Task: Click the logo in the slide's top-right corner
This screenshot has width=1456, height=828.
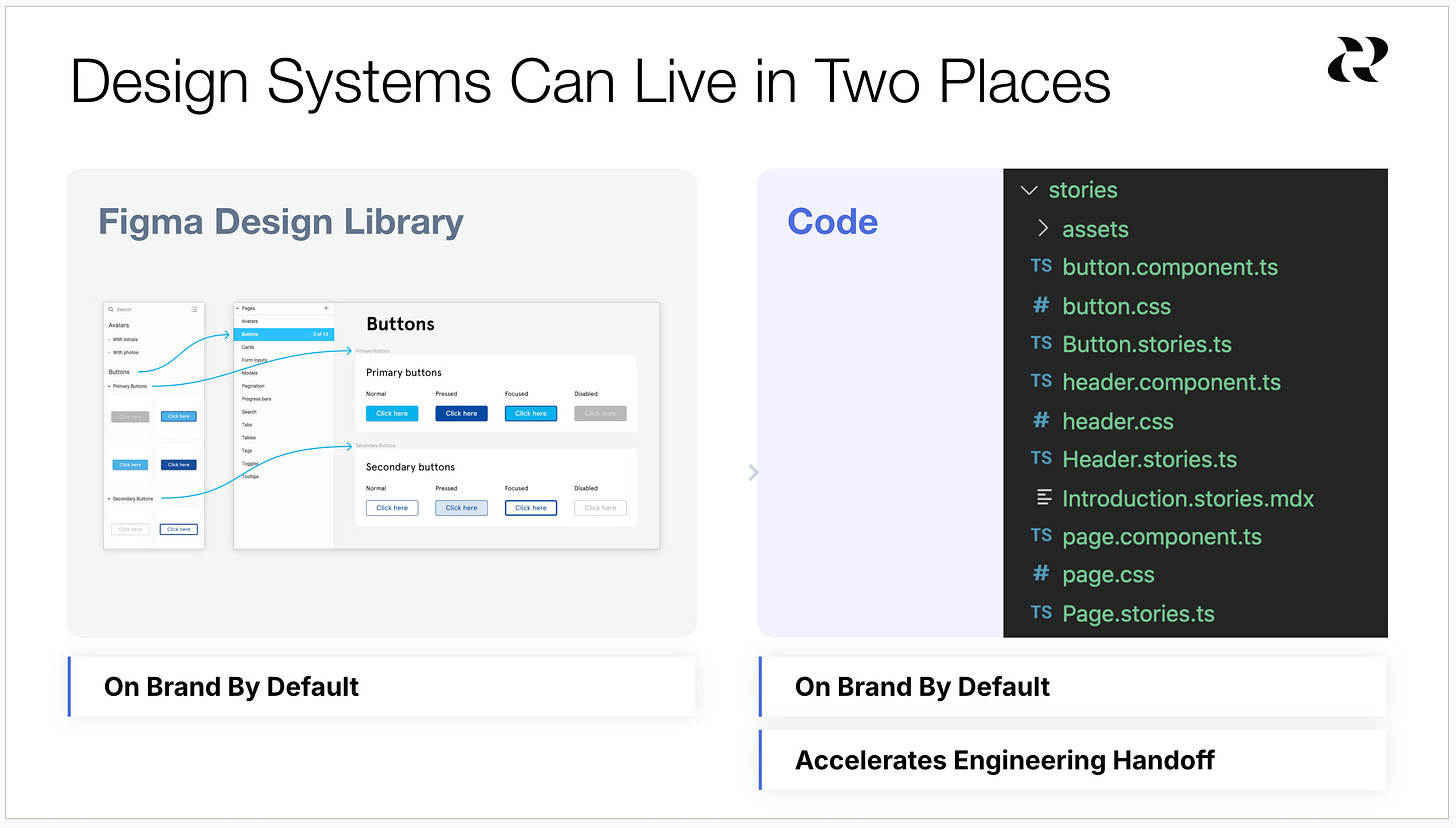Action: pyautogui.click(x=1357, y=60)
